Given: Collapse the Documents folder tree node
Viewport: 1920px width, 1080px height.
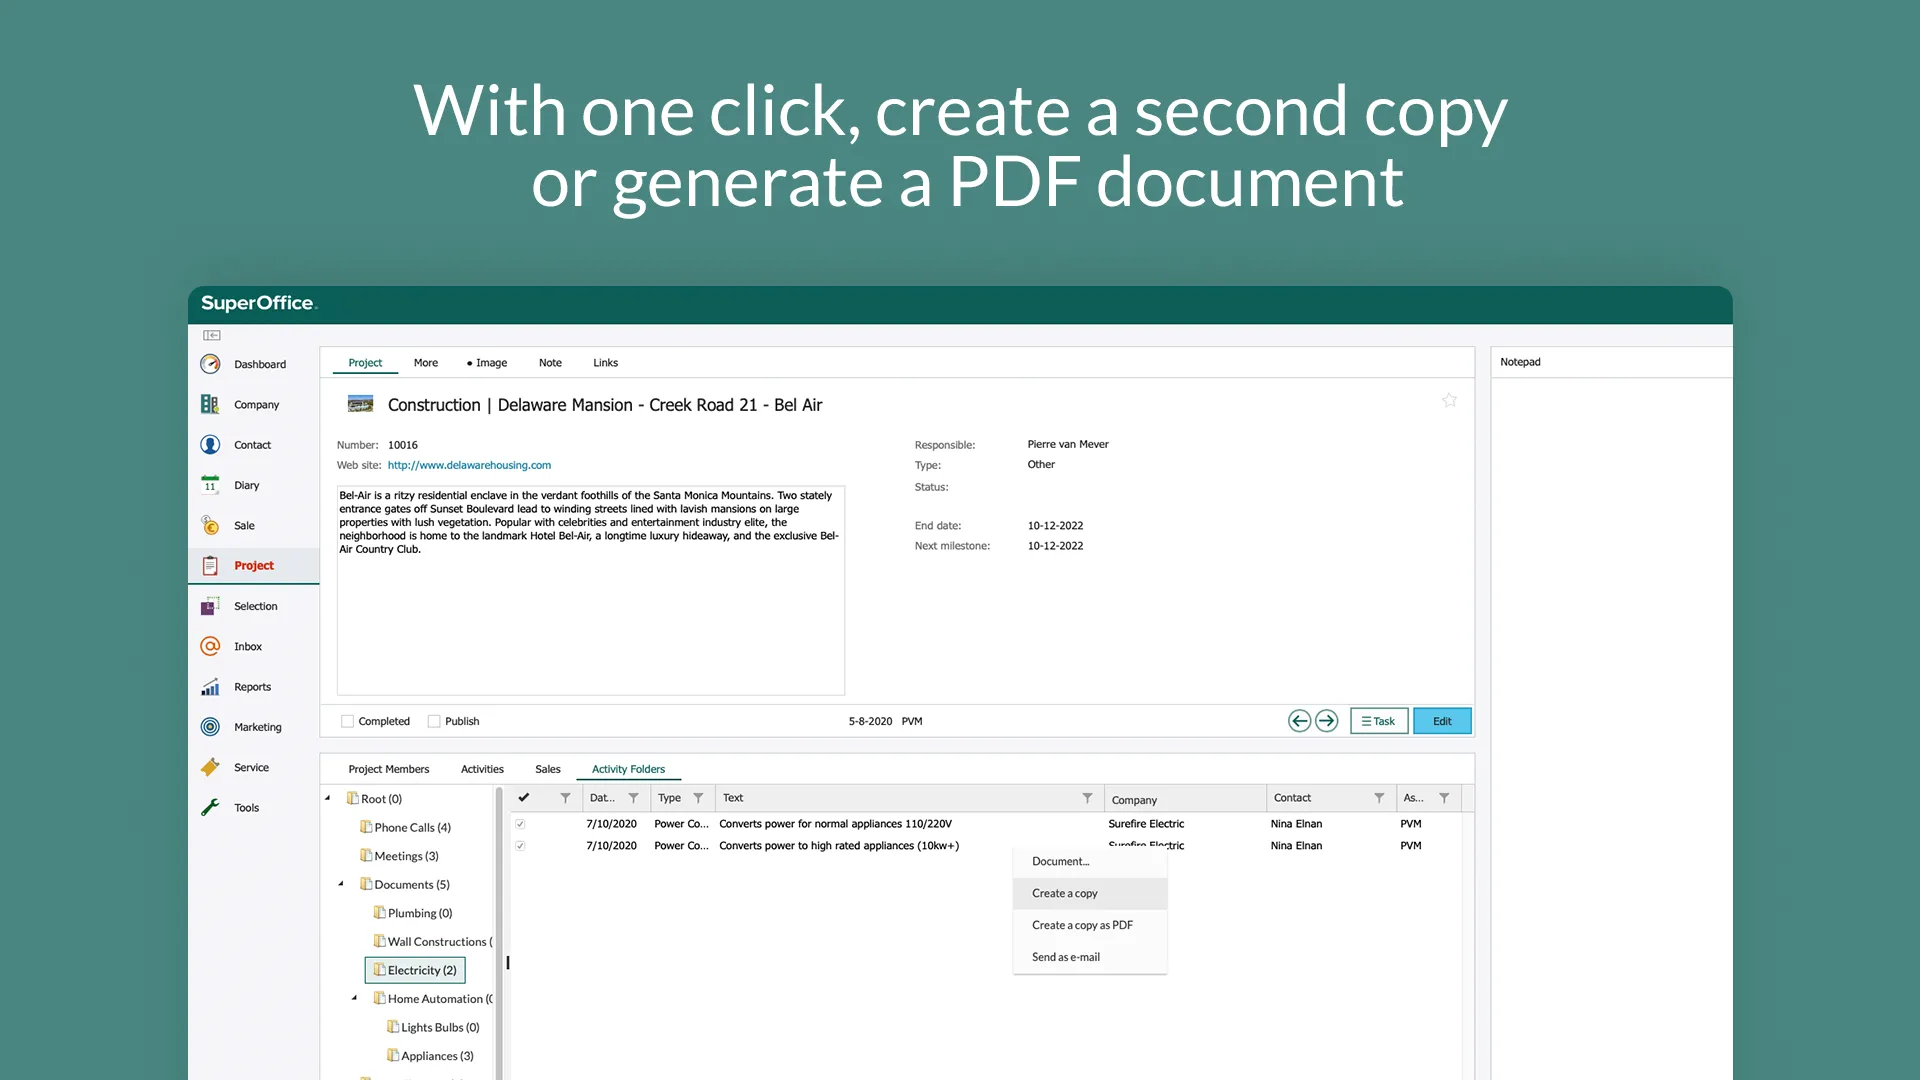Looking at the screenshot, I should 341,884.
